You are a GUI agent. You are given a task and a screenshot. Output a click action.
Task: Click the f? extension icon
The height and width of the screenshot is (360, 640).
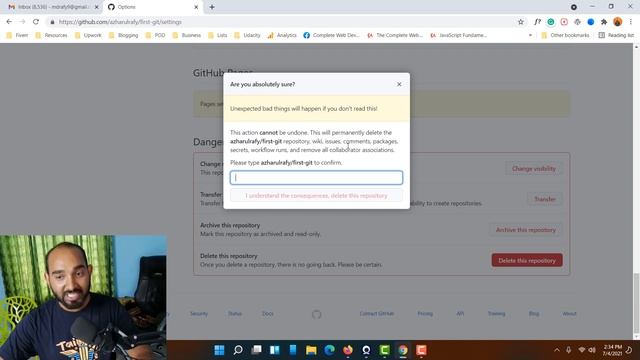[x=538, y=22]
